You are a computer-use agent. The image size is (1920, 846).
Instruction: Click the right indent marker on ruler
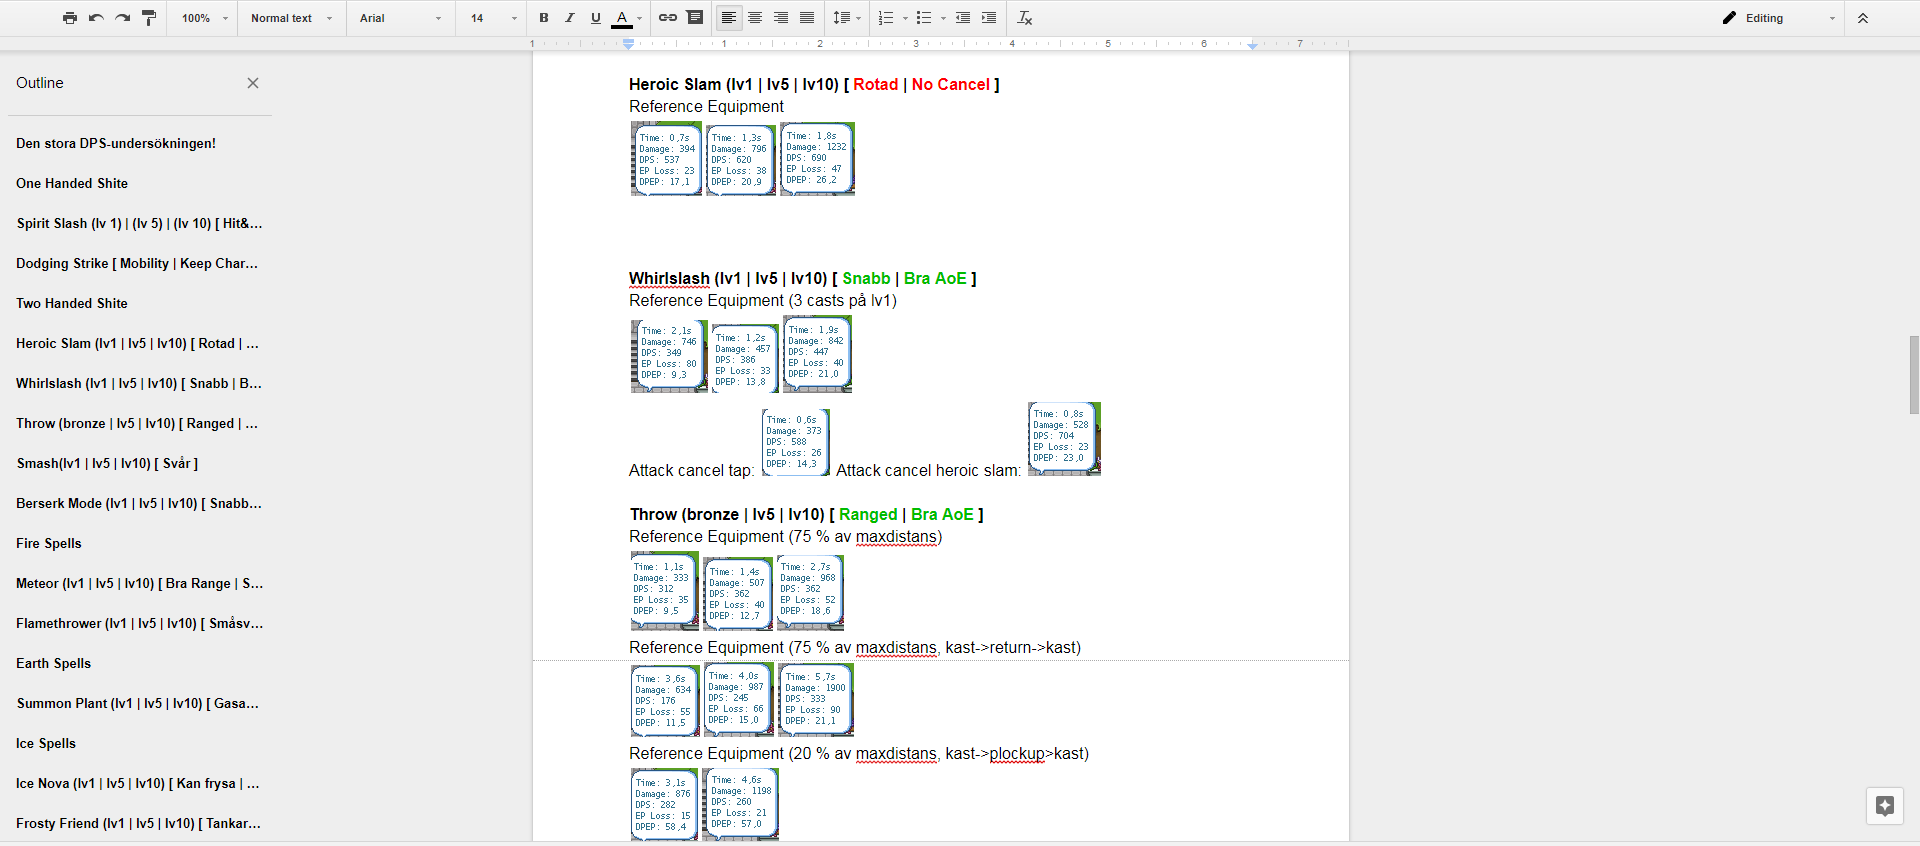pos(1253,45)
